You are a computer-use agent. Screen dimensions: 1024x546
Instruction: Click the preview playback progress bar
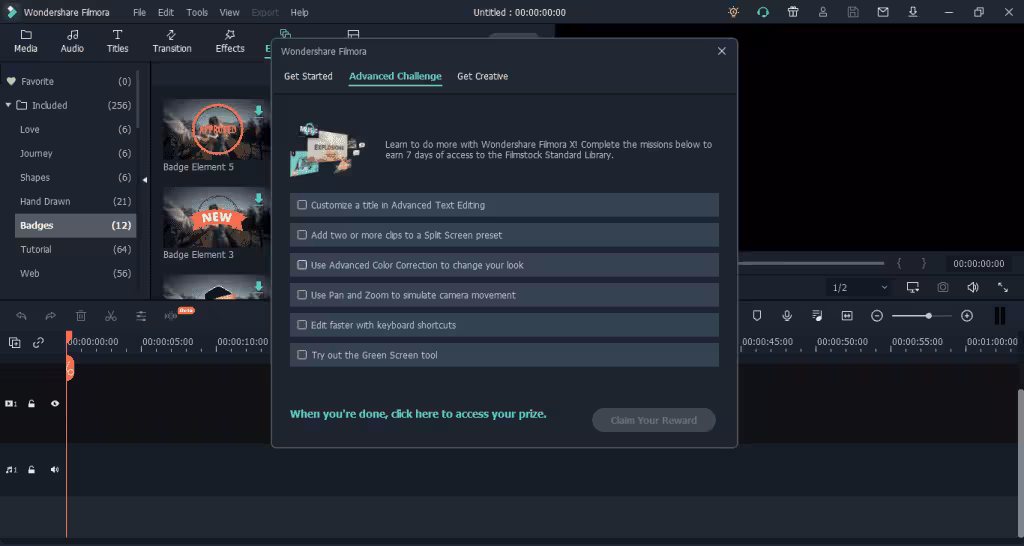point(811,263)
